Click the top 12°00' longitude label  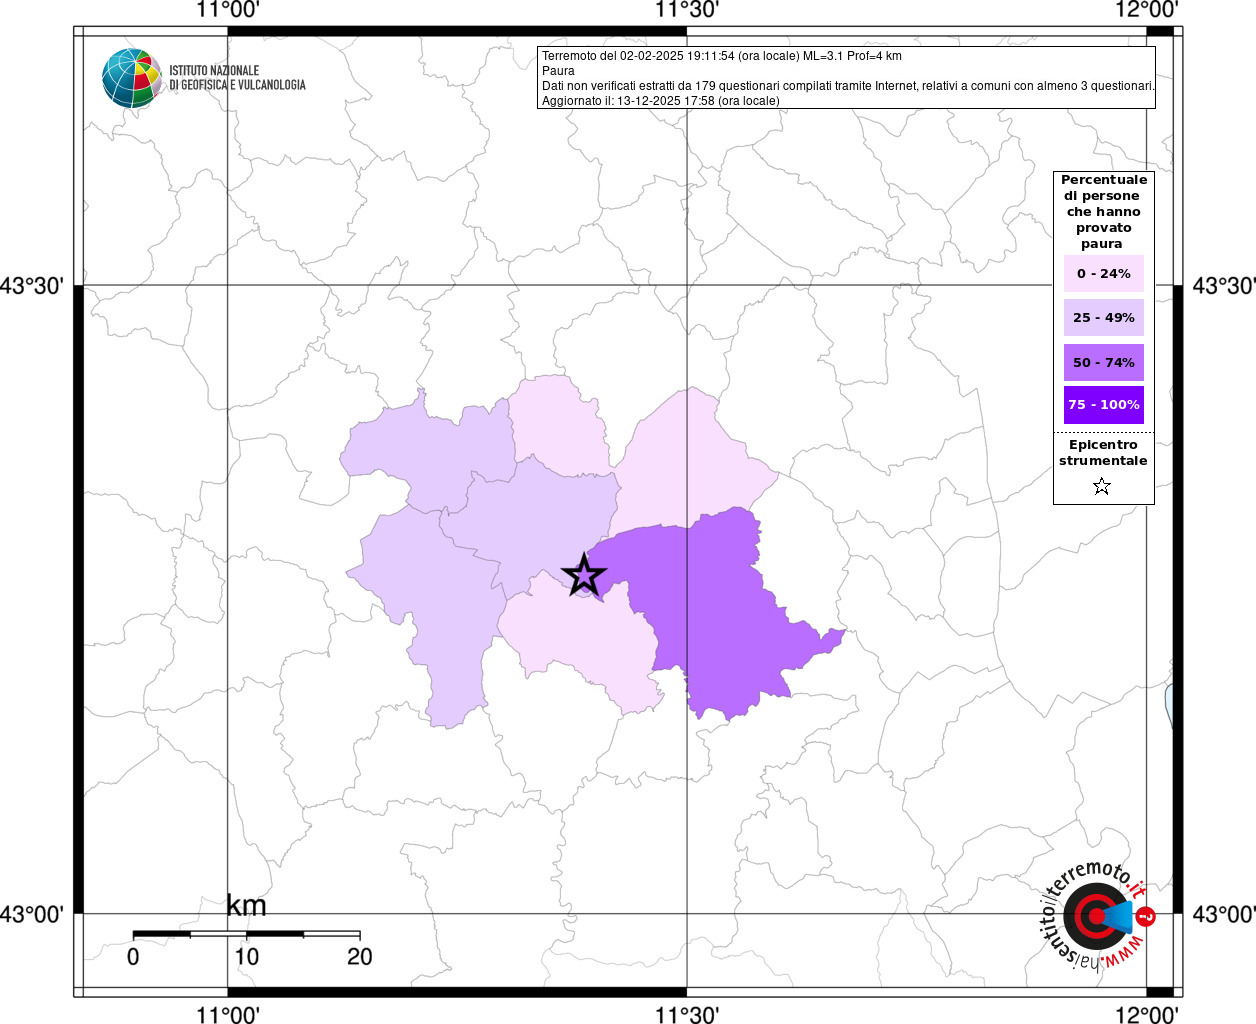(x=1146, y=10)
